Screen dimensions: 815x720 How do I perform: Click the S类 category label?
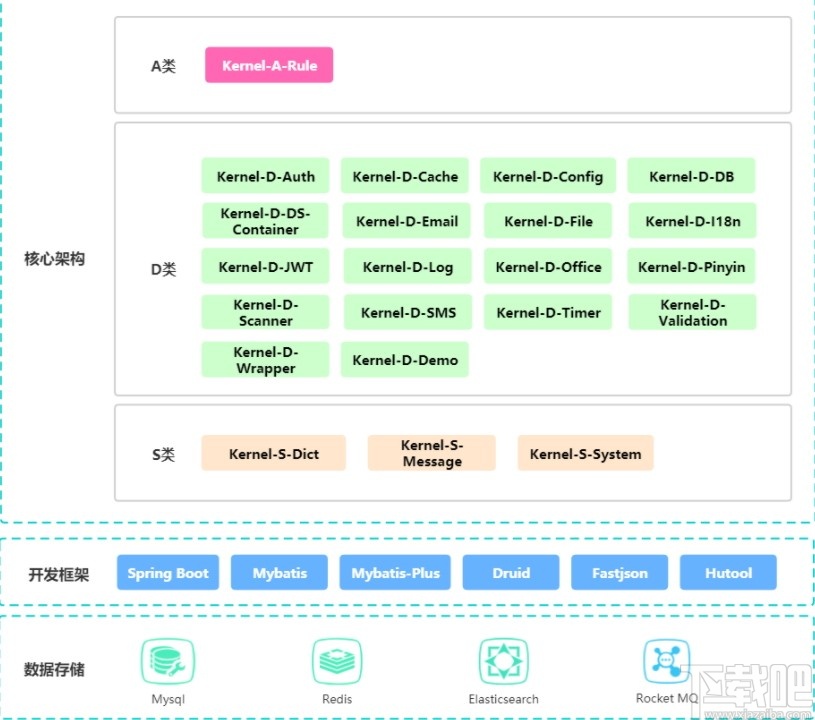click(x=163, y=454)
